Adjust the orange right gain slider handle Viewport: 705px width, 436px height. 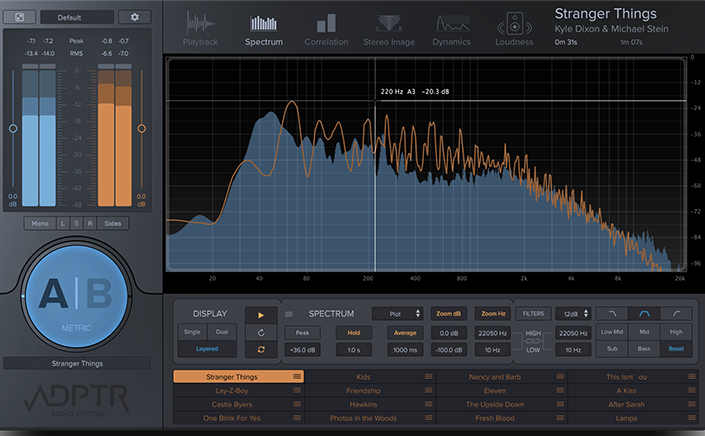[x=142, y=129]
